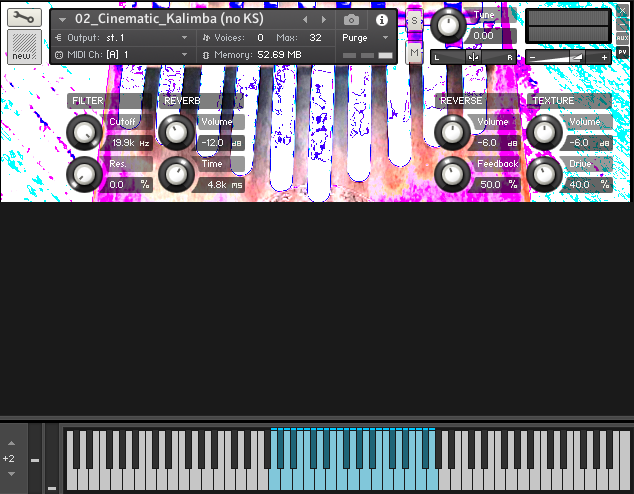Click the Res. value 0.0 %
This screenshot has width=634, height=494.
click(x=129, y=185)
